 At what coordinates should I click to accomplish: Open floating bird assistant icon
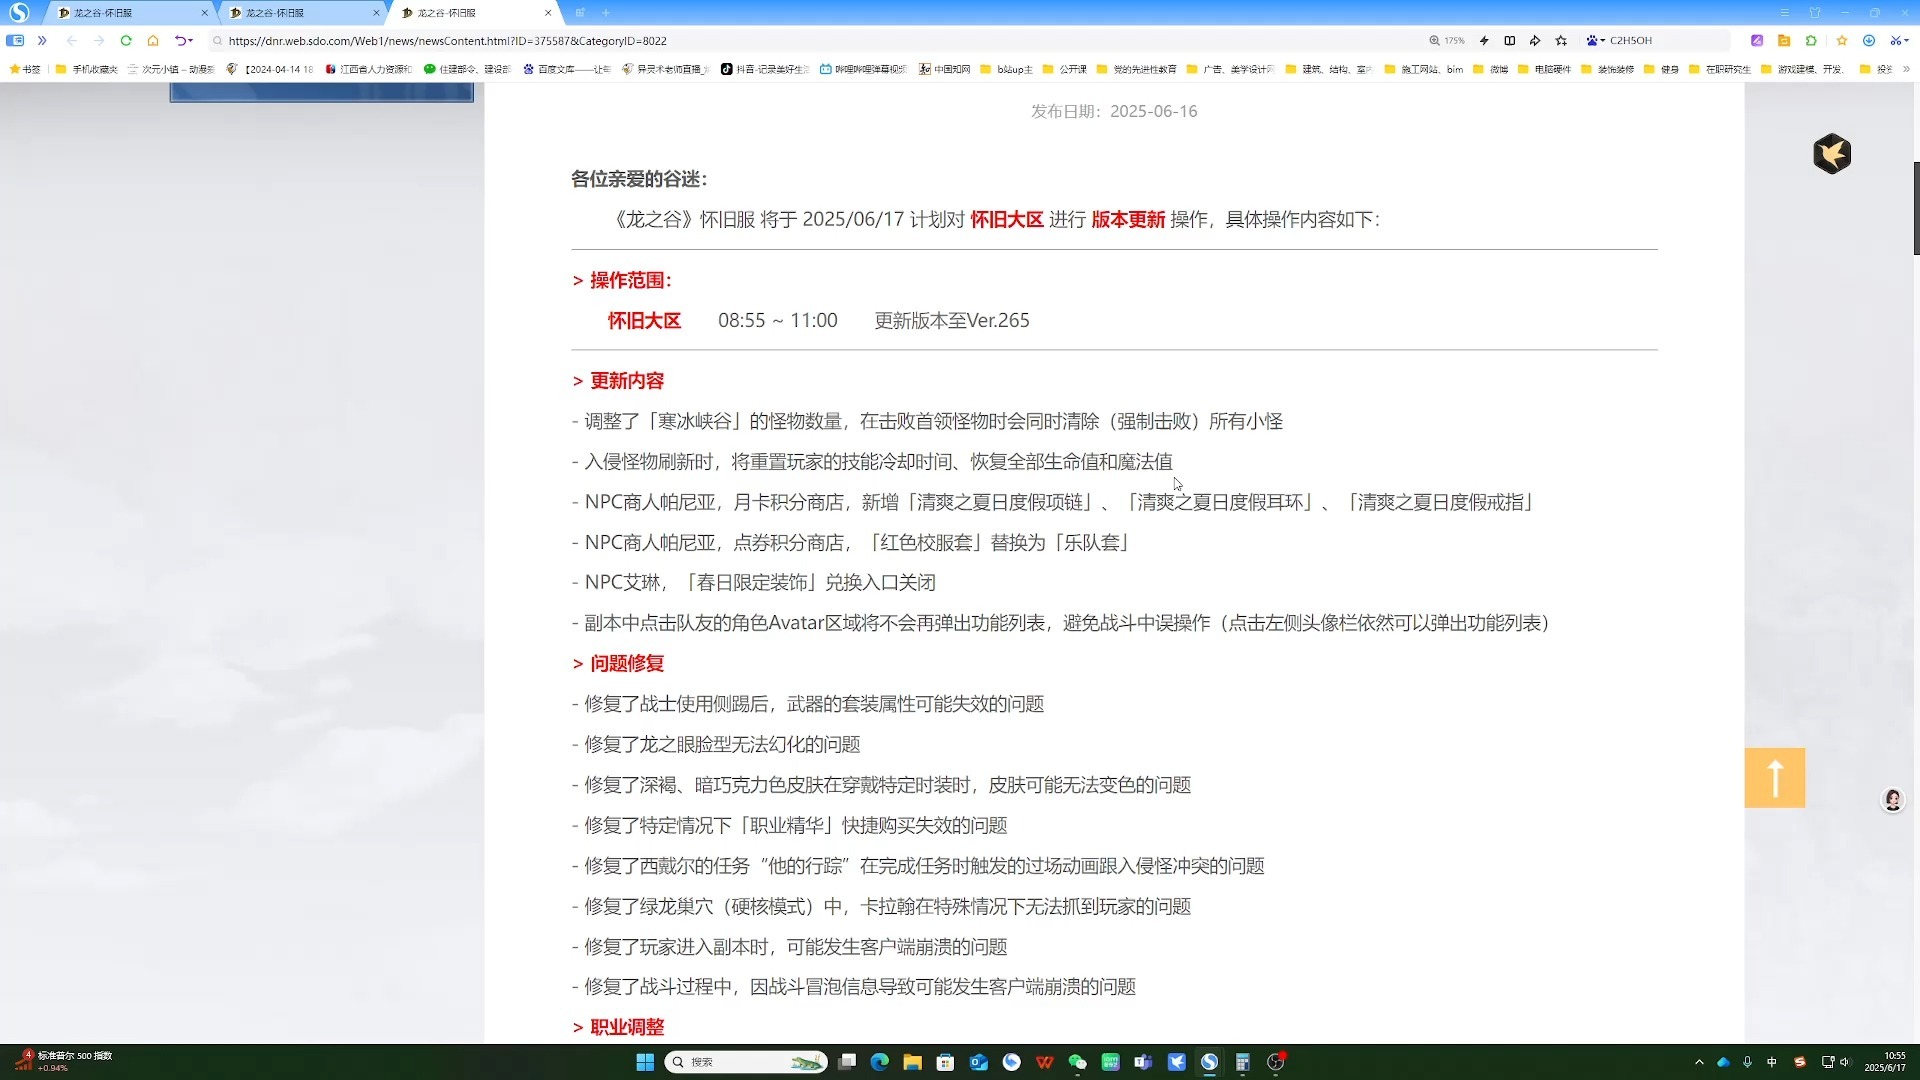point(1831,154)
